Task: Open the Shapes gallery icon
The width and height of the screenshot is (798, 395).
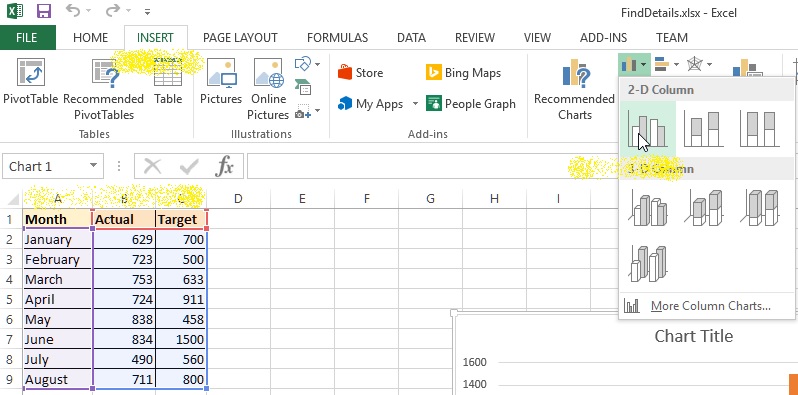Action: tap(303, 64)
